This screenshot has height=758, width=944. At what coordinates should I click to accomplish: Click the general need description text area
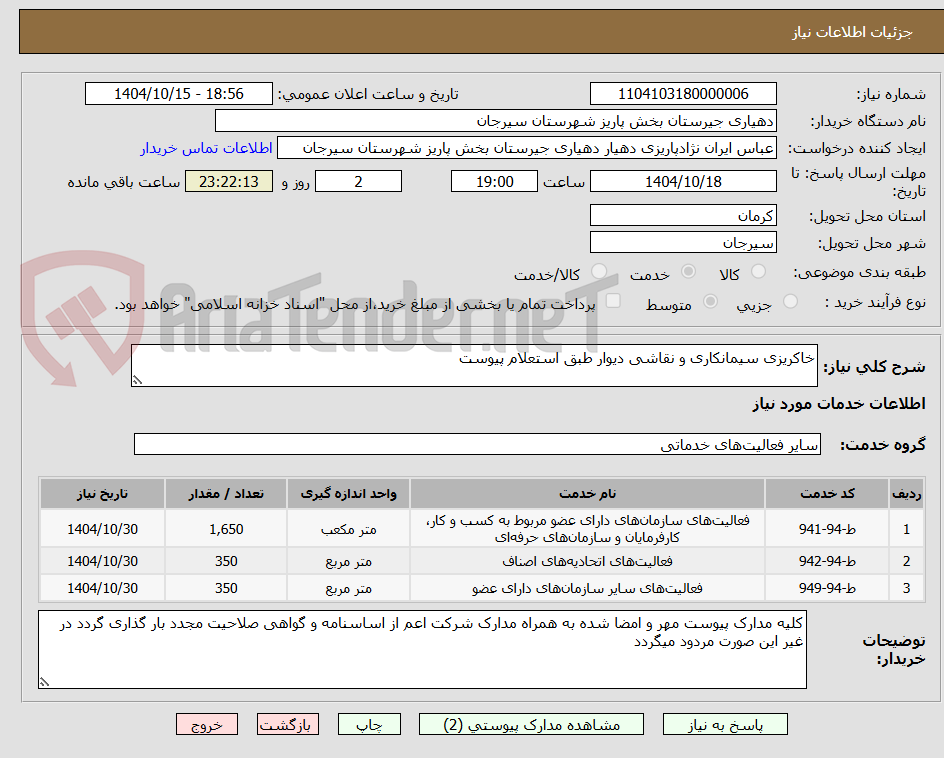(x=474, y=365)
